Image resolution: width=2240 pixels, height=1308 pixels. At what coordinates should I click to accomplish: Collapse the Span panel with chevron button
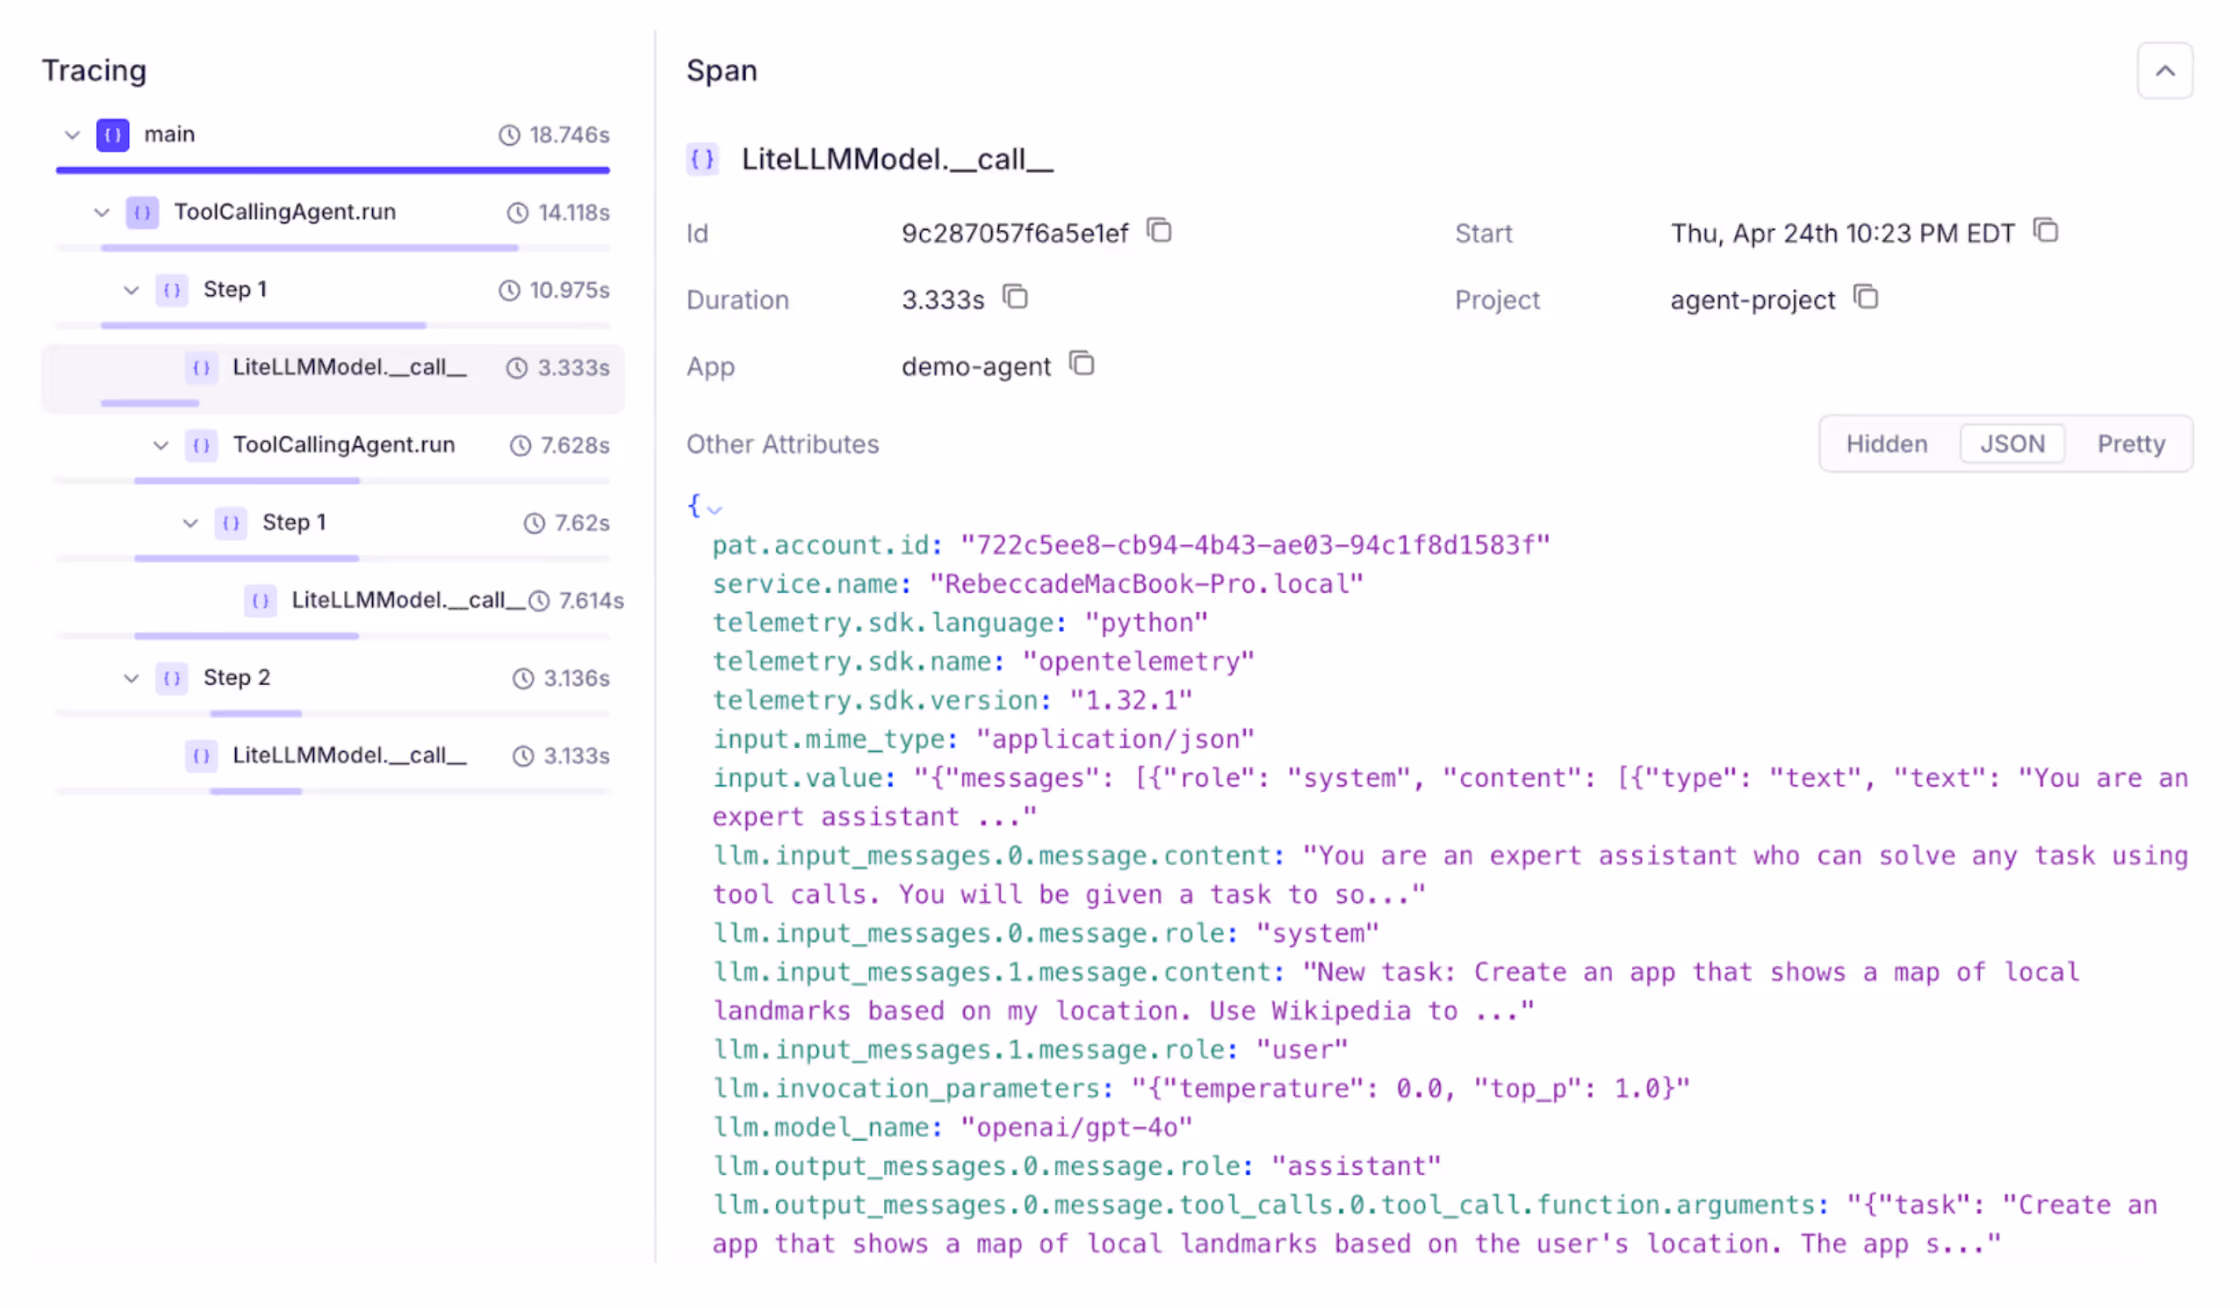[x=2164, y=71]
